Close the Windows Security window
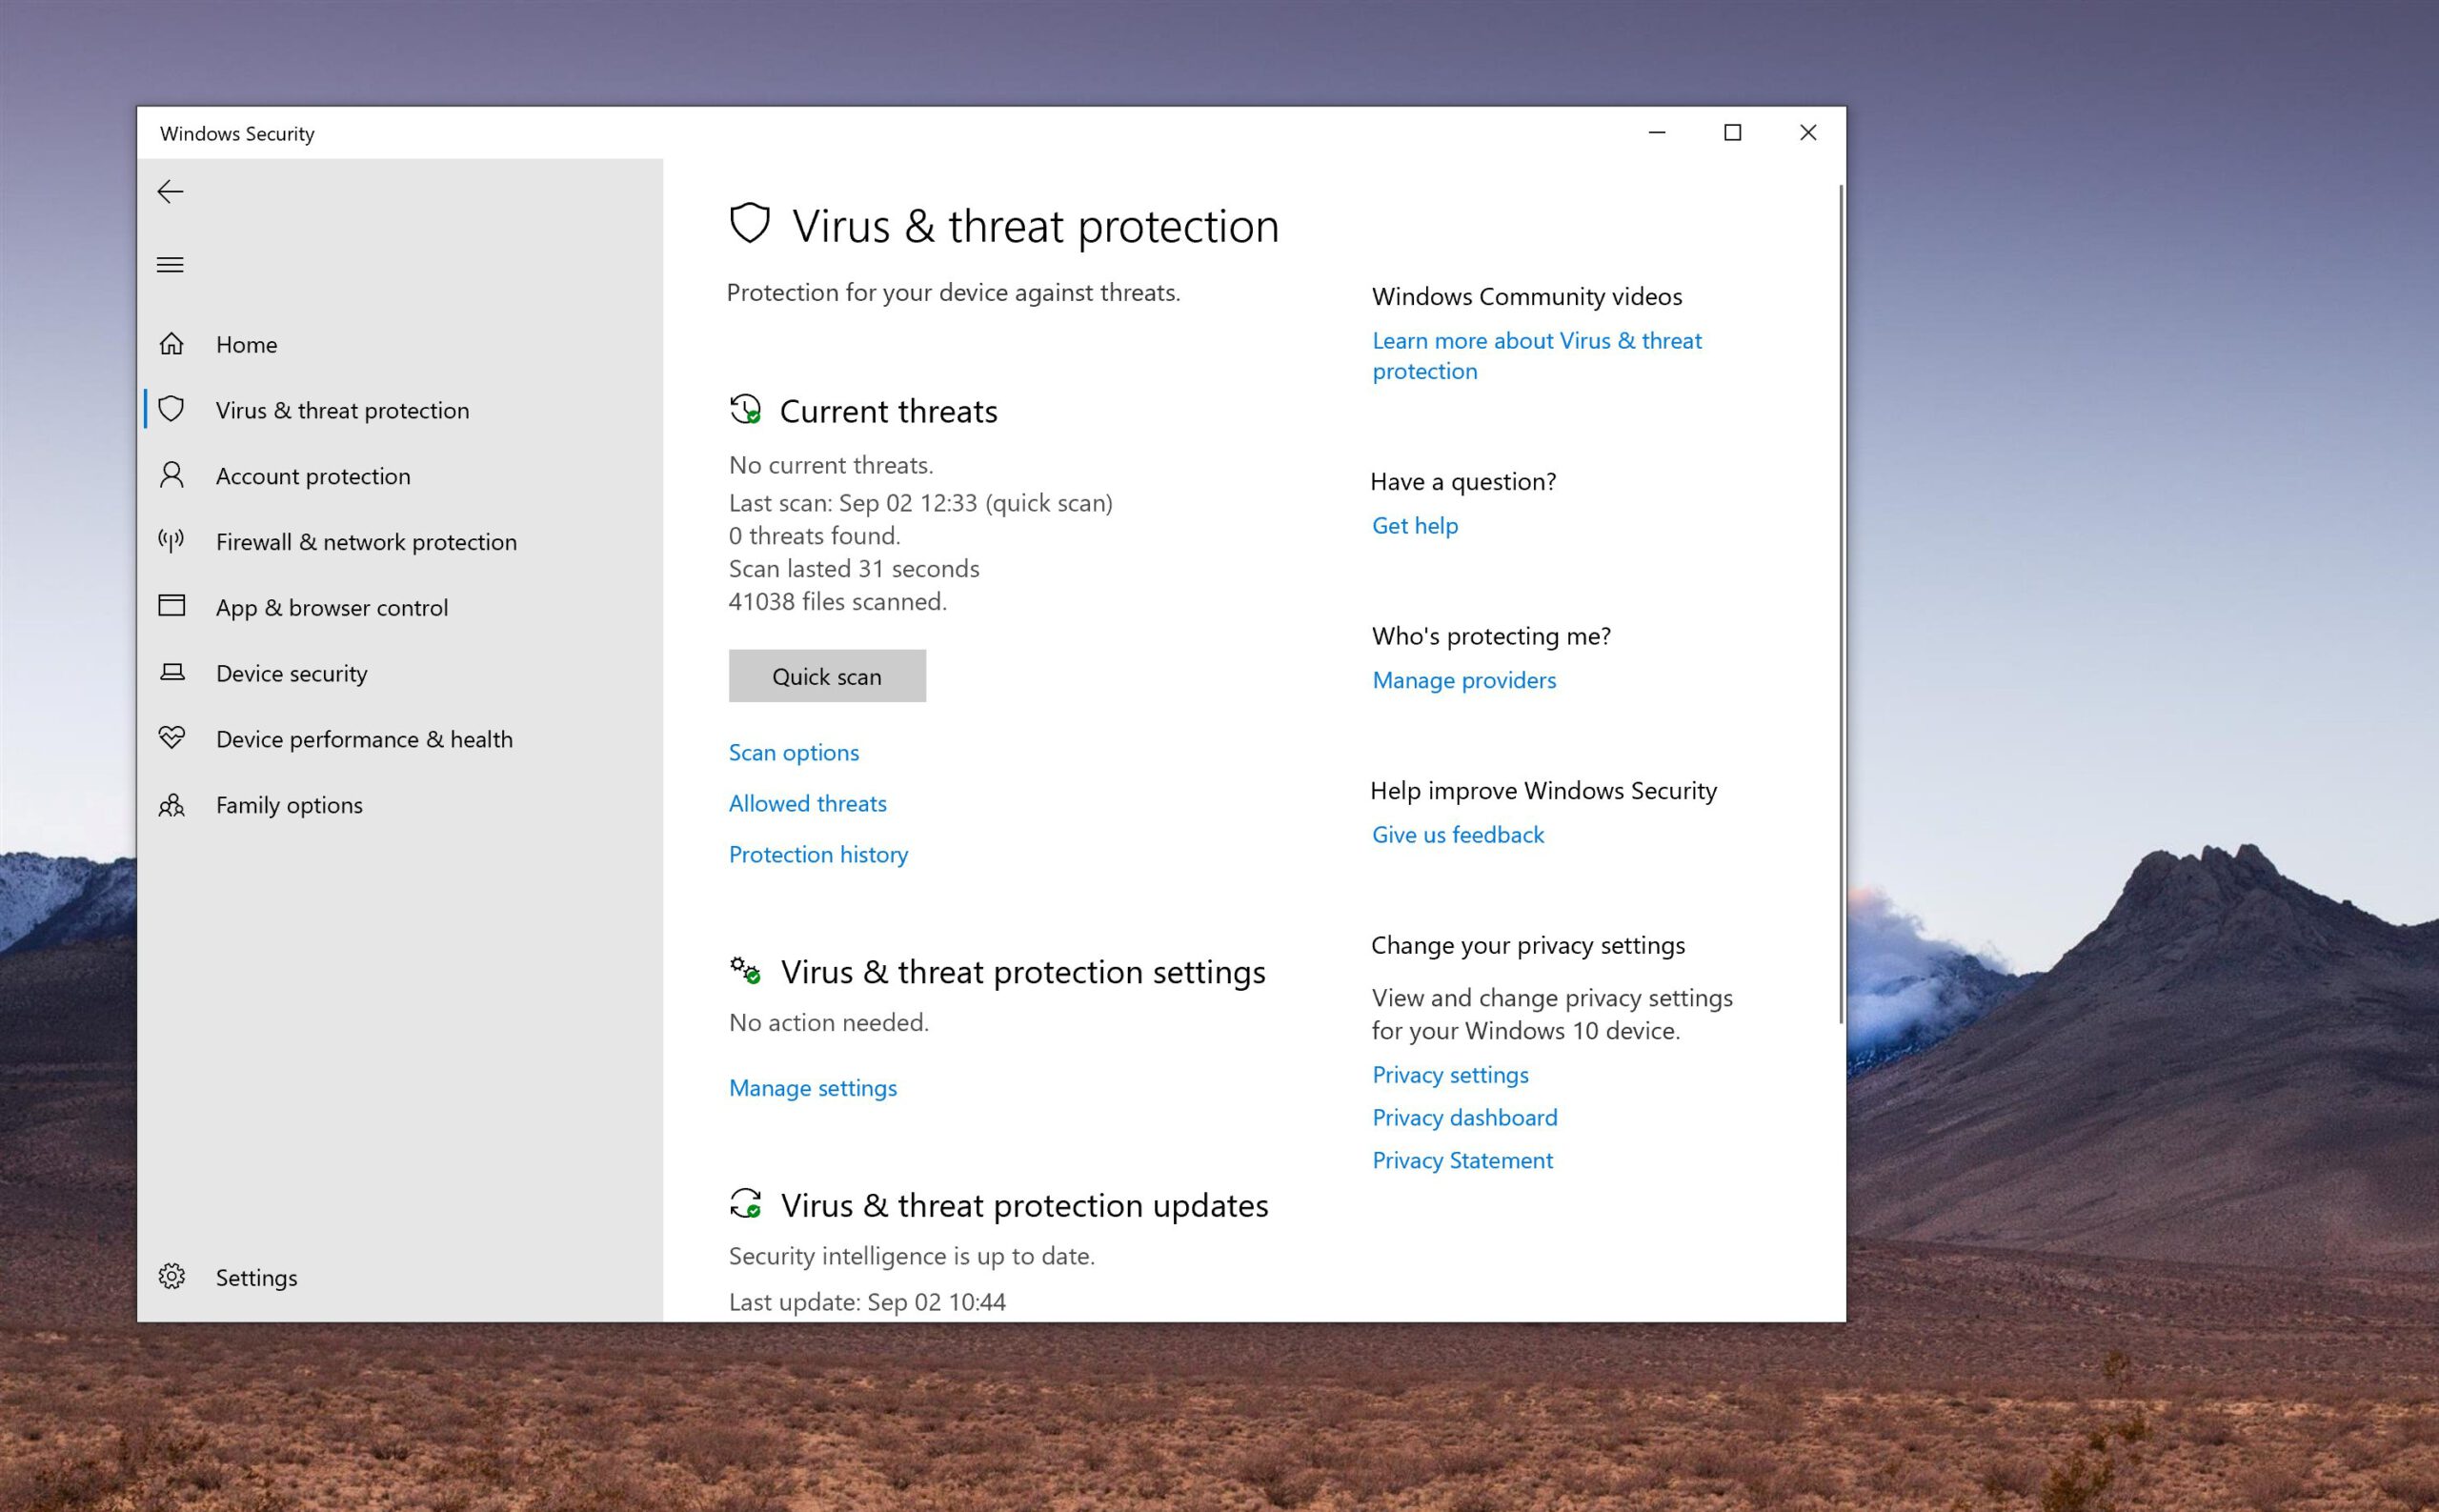The height and width of the screenshot is (1512, 2439). 1808,132
